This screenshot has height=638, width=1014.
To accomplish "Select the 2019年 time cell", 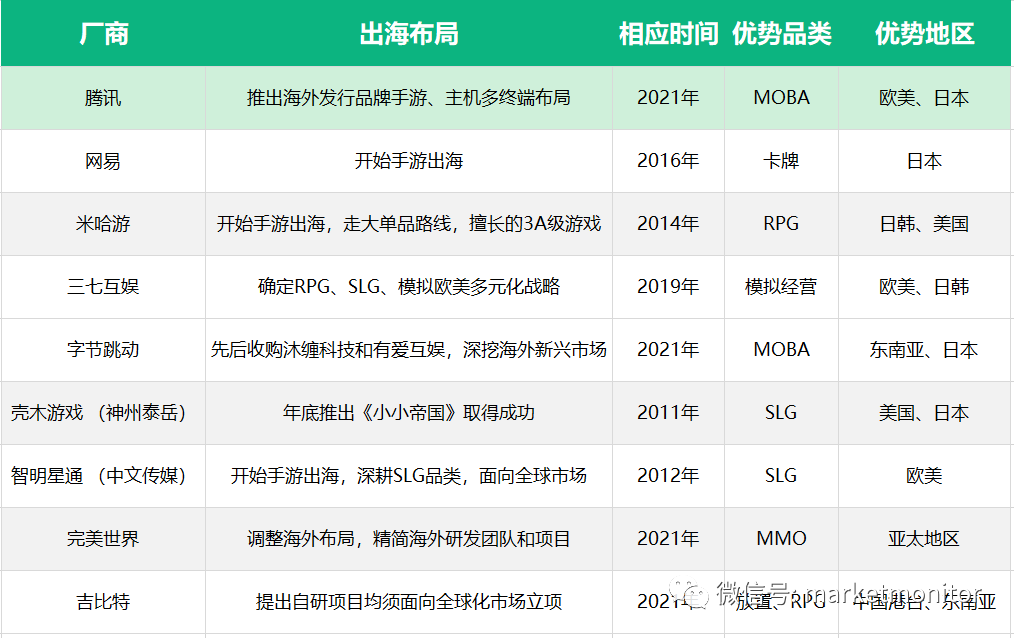I will pyautogui.click(x=668, y=286).
